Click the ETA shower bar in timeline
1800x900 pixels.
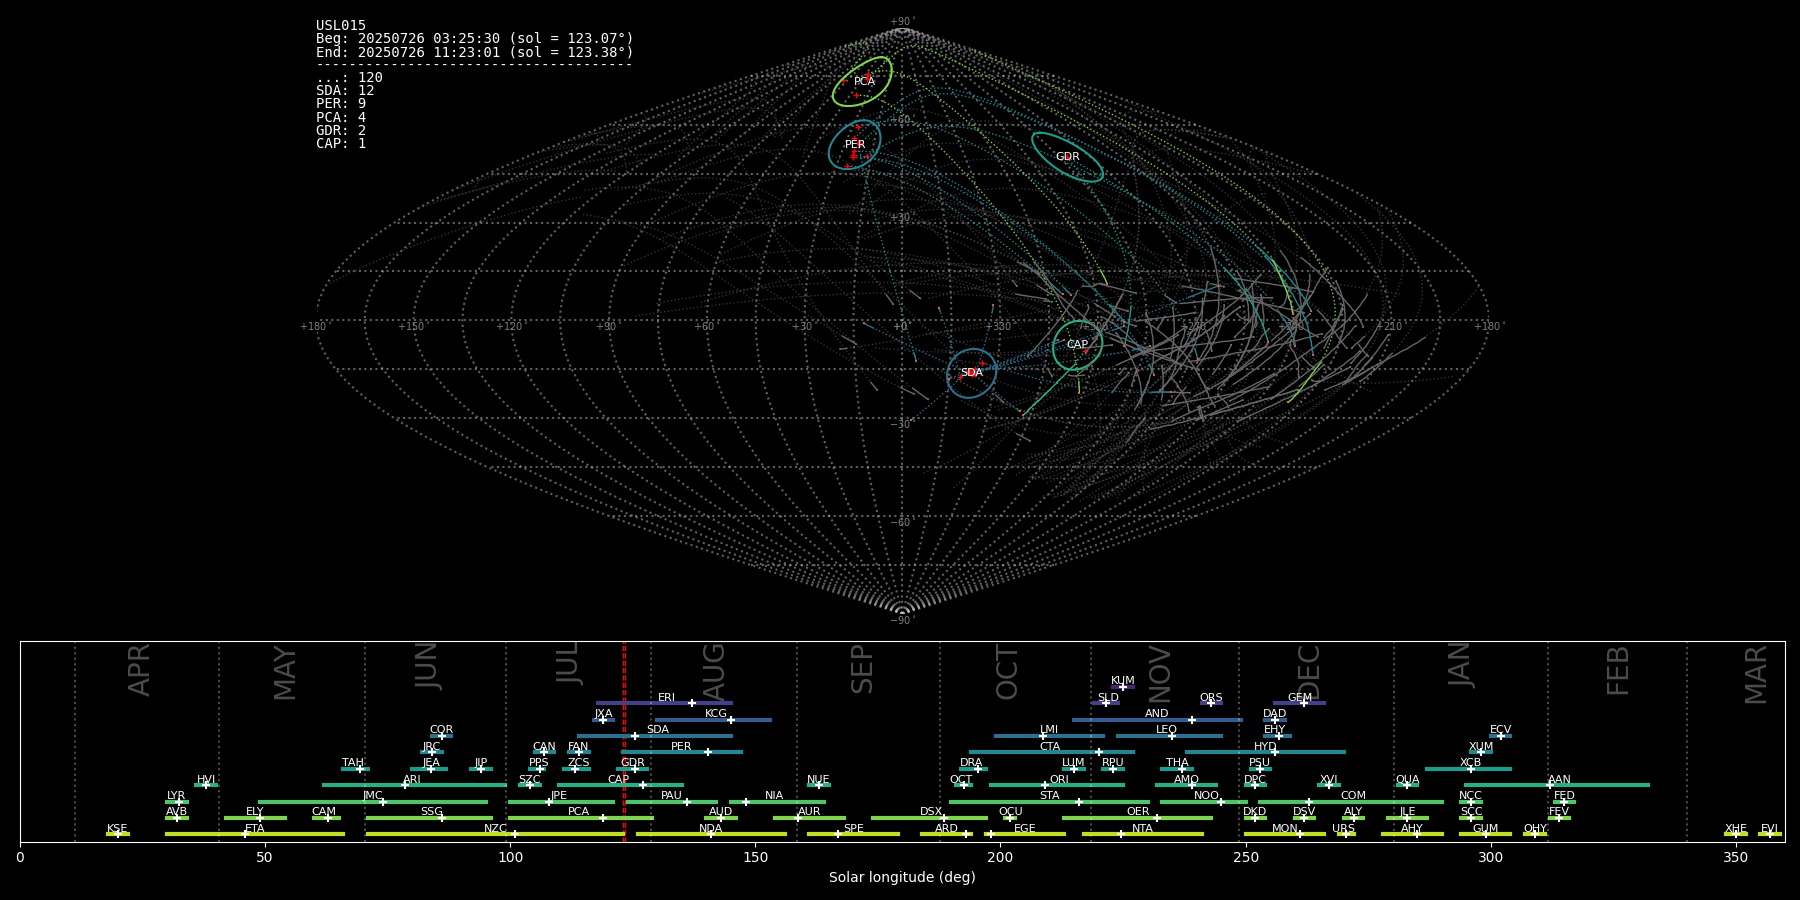[255, 834]
